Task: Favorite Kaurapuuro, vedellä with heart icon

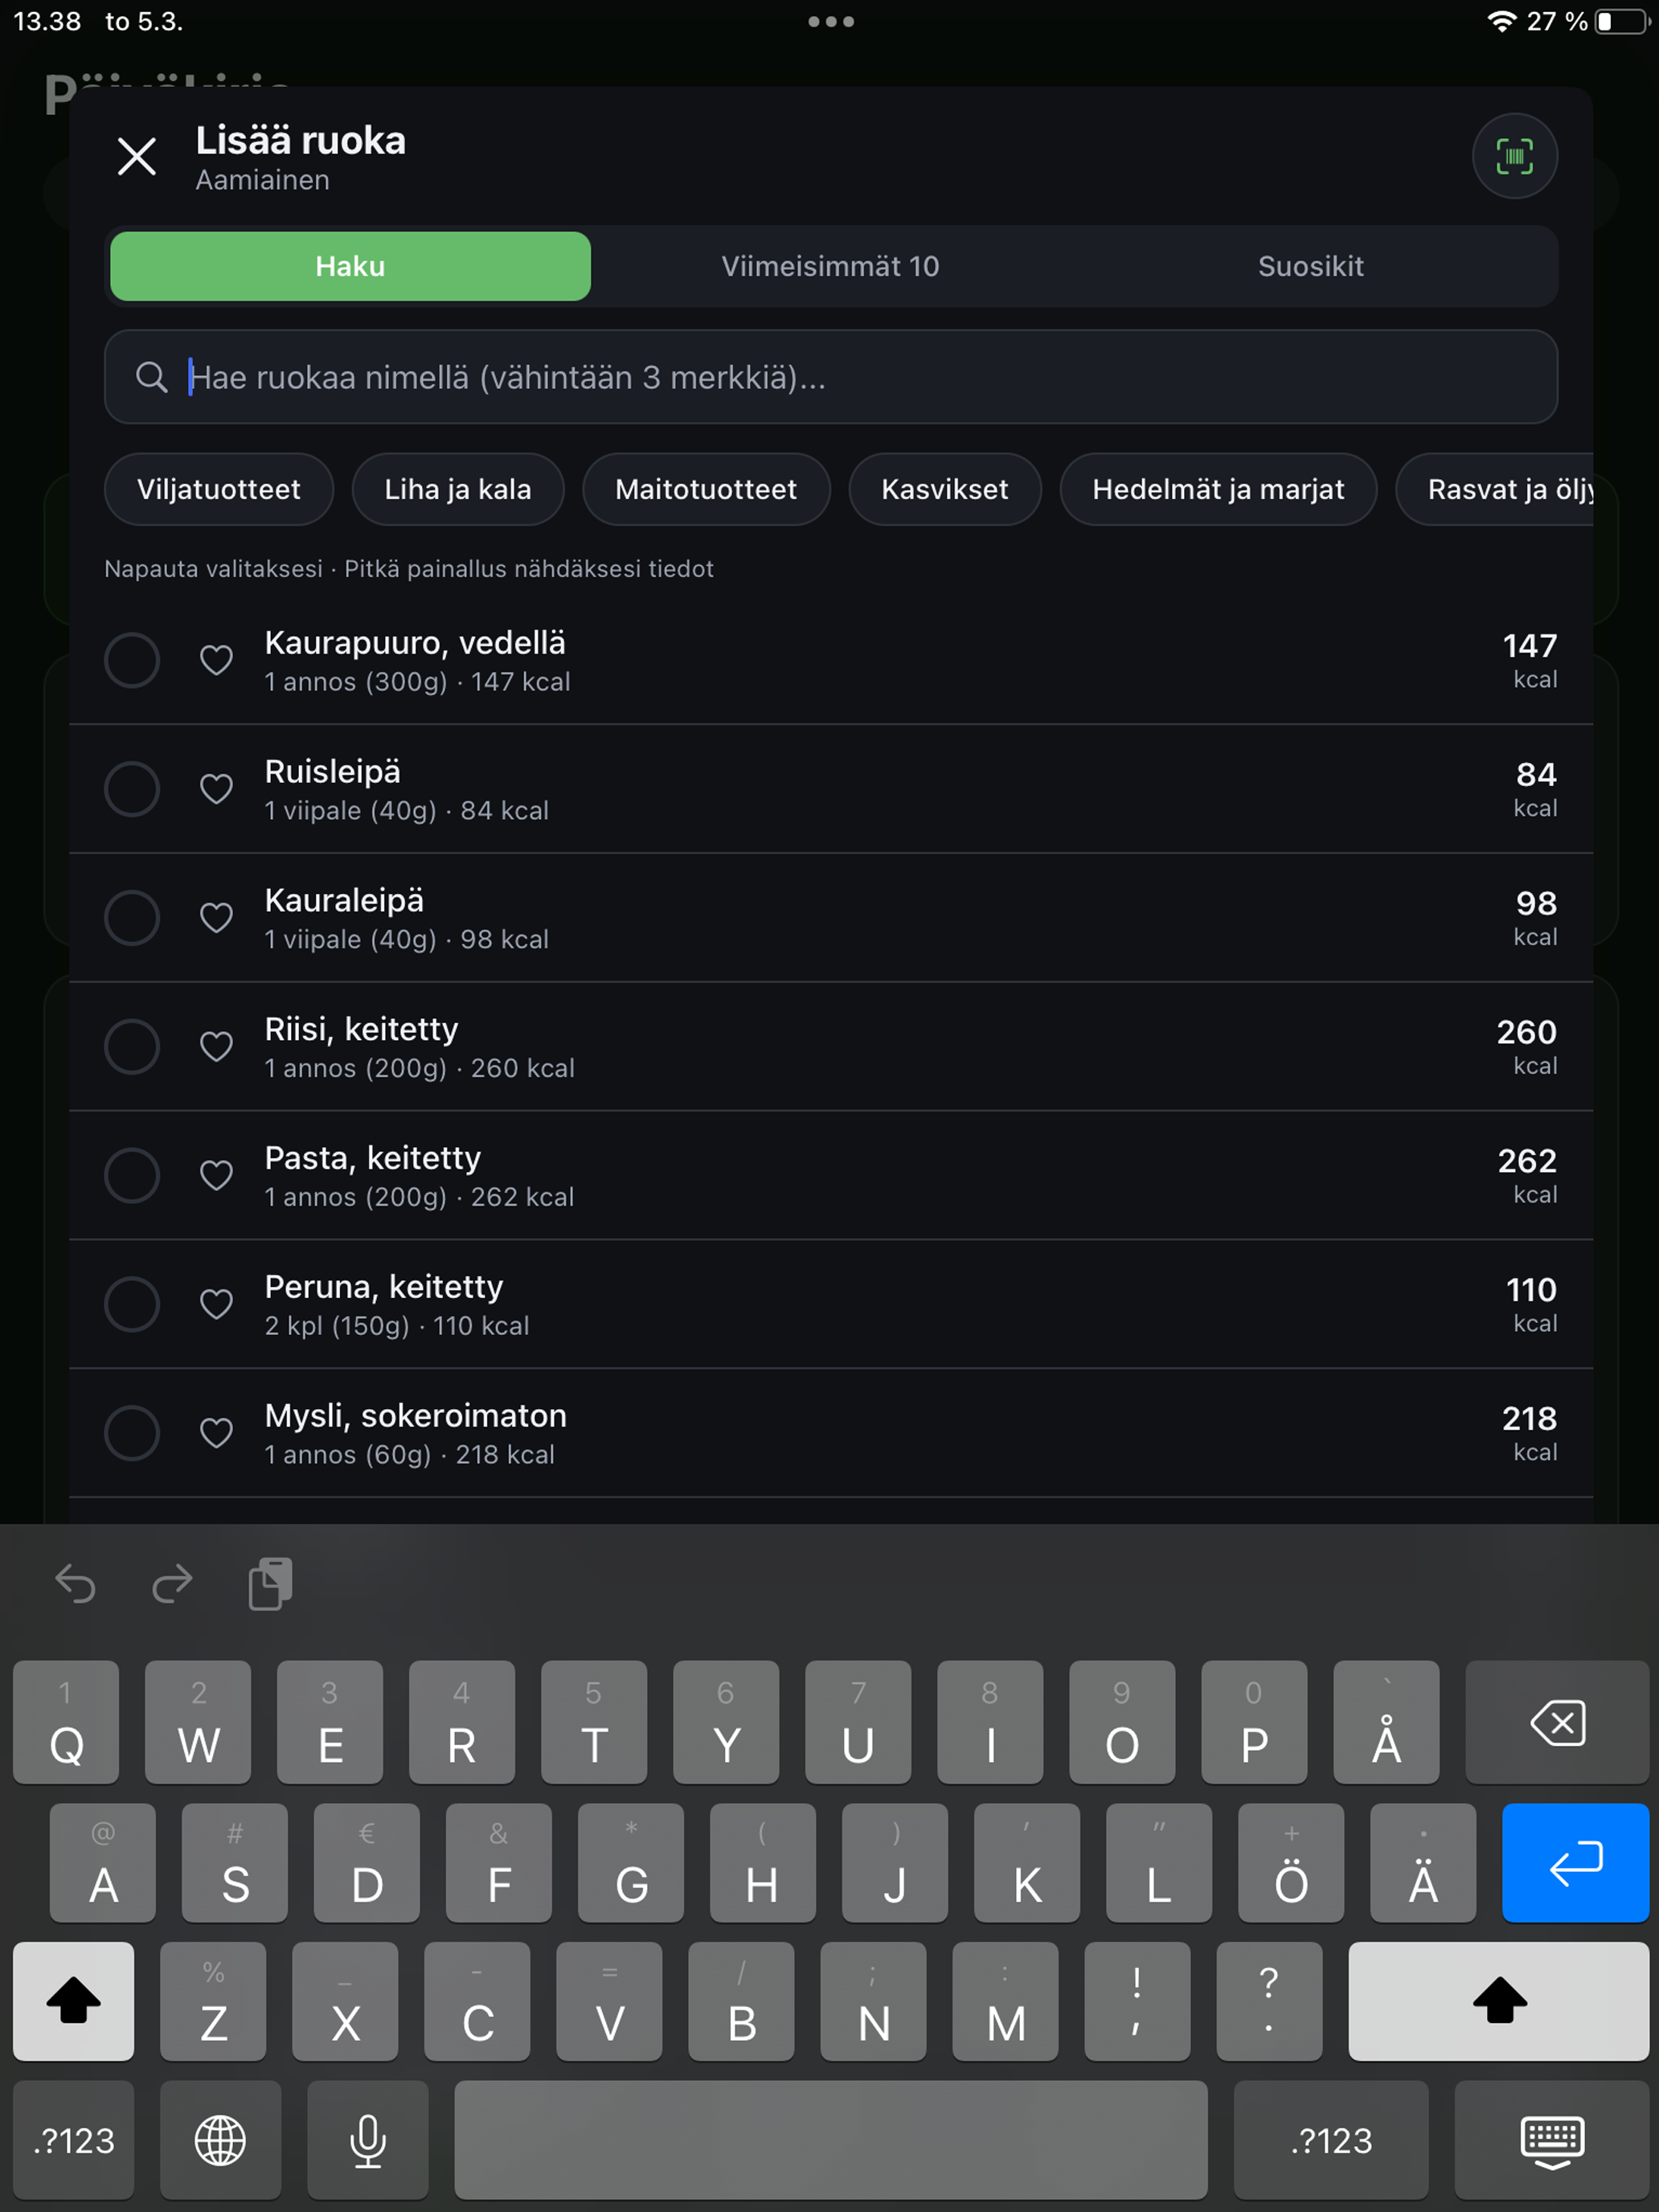Action: click(x=217, y=660)
